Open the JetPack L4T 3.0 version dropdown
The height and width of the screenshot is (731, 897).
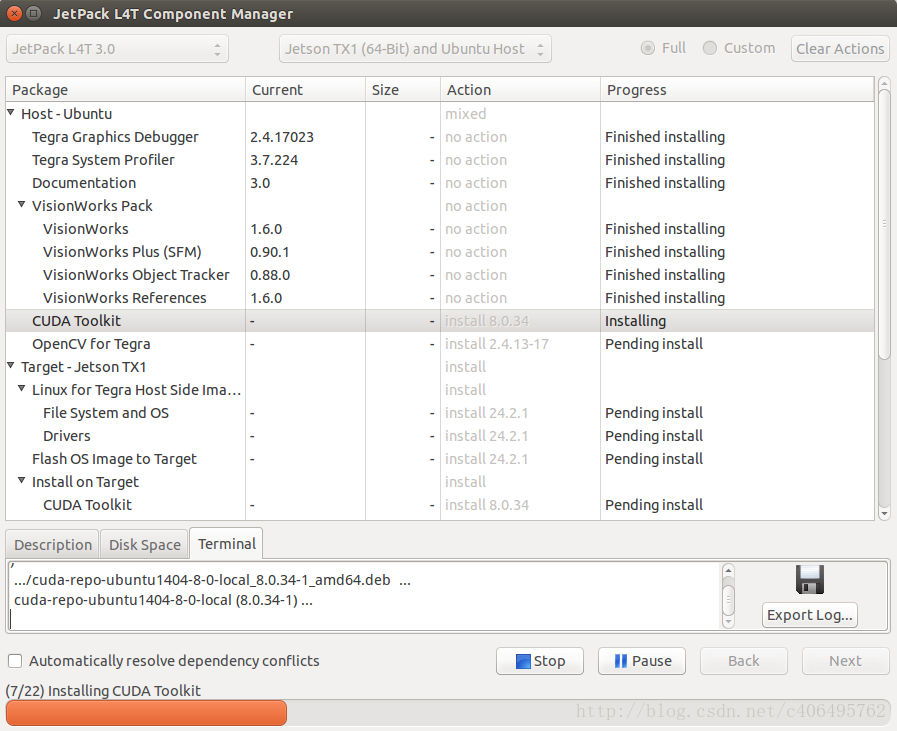click(117, 49)
